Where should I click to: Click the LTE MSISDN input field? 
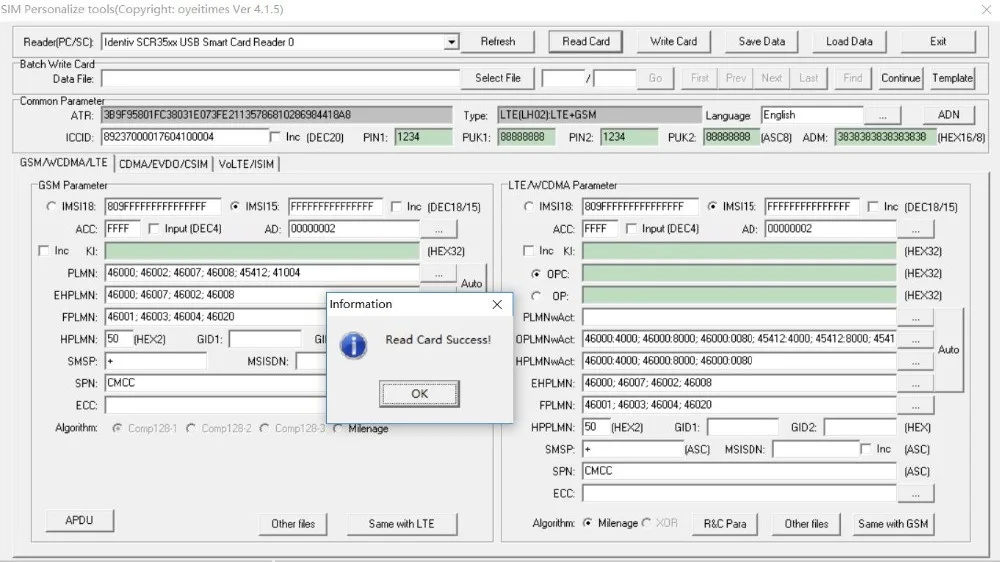click(815, 450)
